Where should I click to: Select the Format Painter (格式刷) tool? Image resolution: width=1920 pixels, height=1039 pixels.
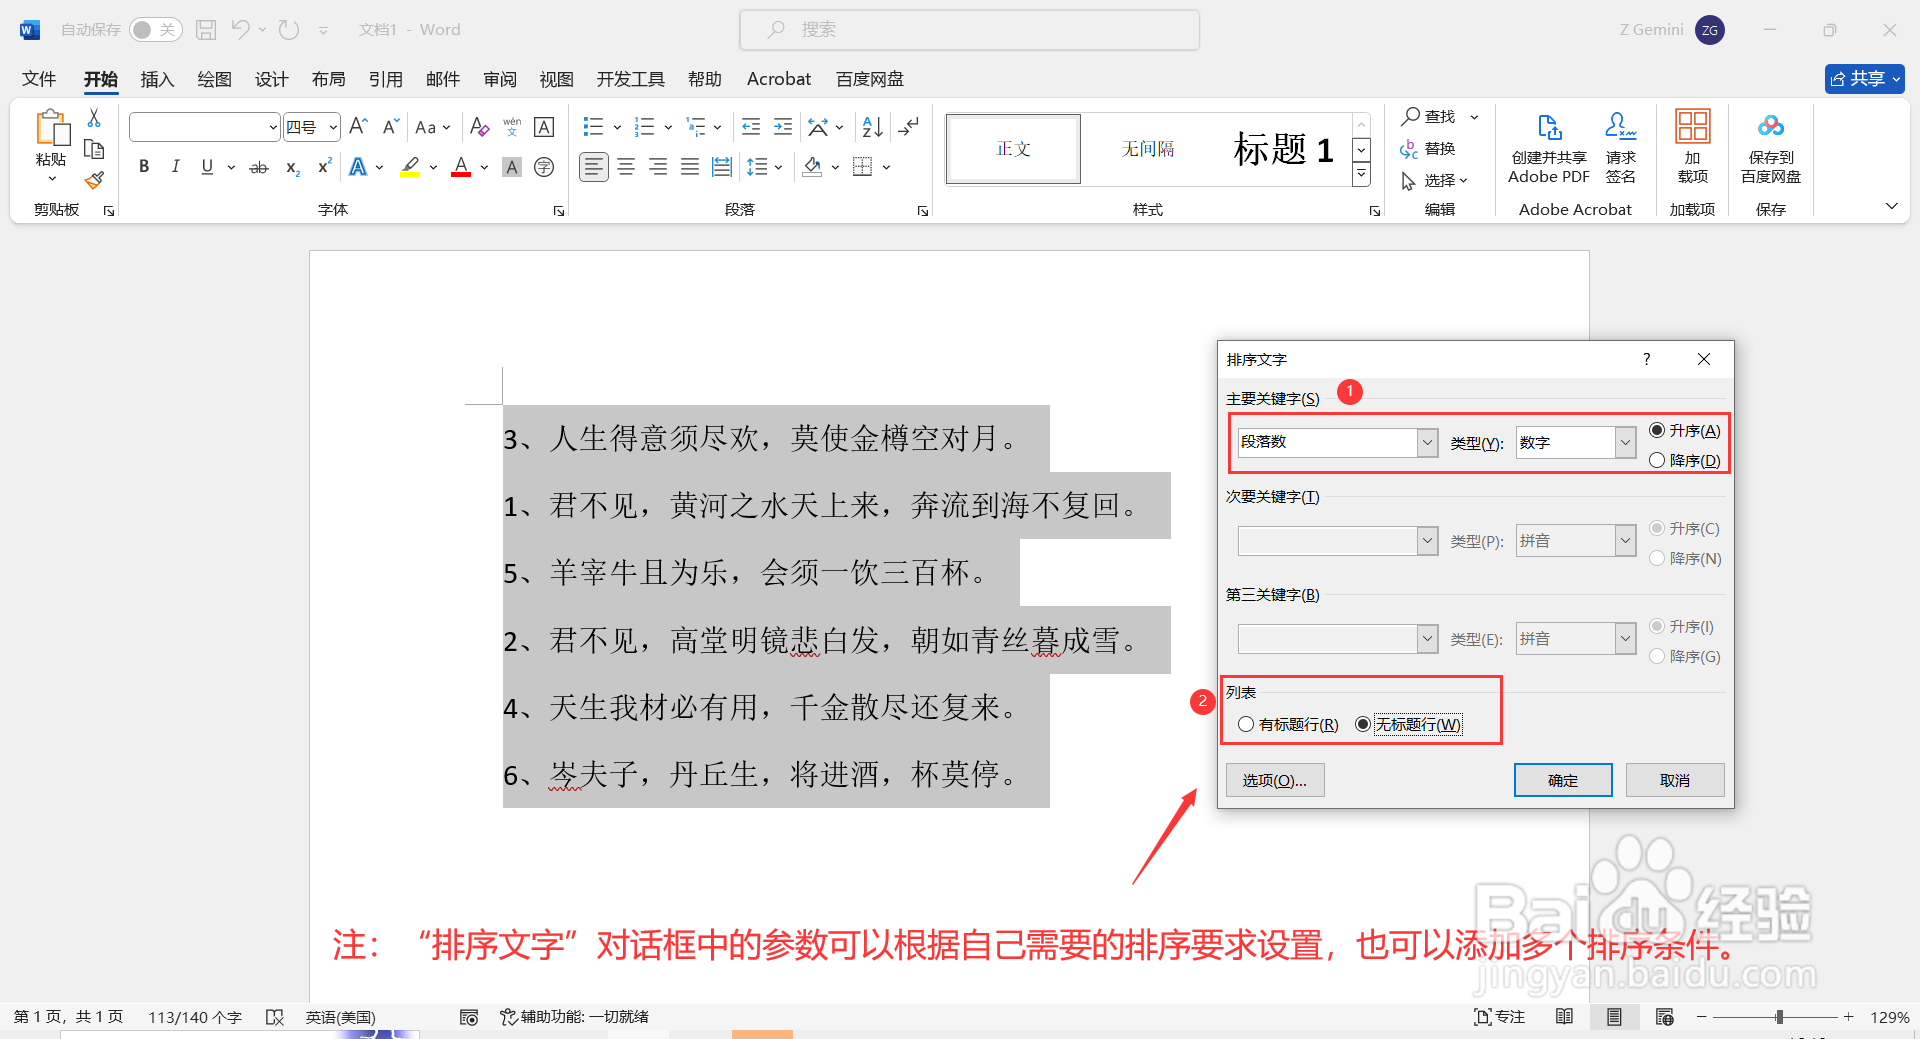(x=93, y=180)
